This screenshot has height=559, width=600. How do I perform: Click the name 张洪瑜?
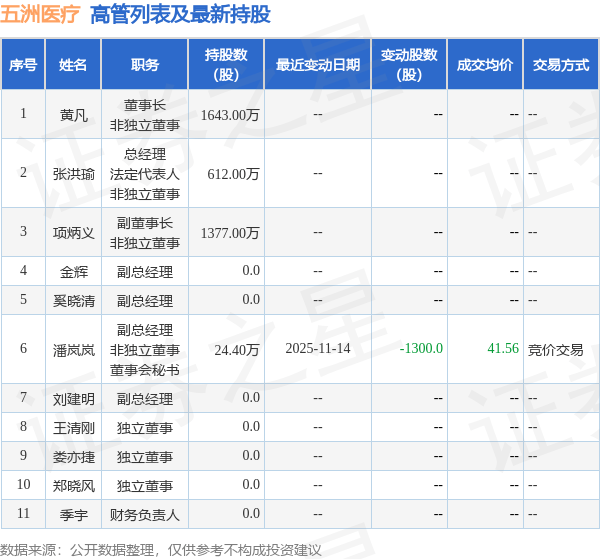click(73, 174)
